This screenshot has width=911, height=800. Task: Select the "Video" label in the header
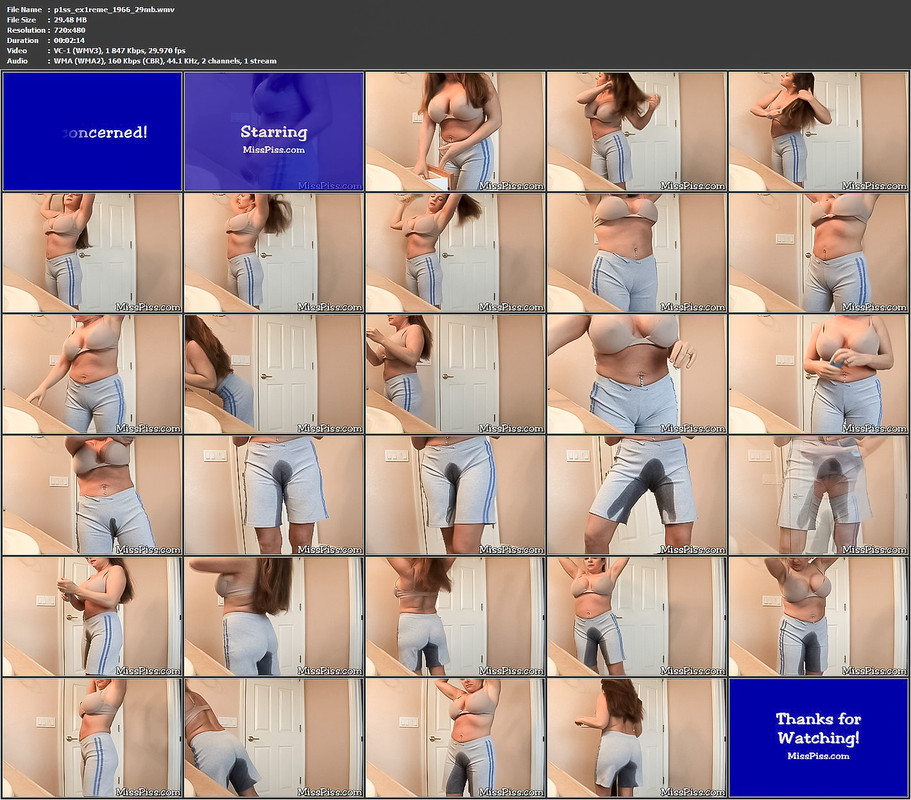[17, 50]
